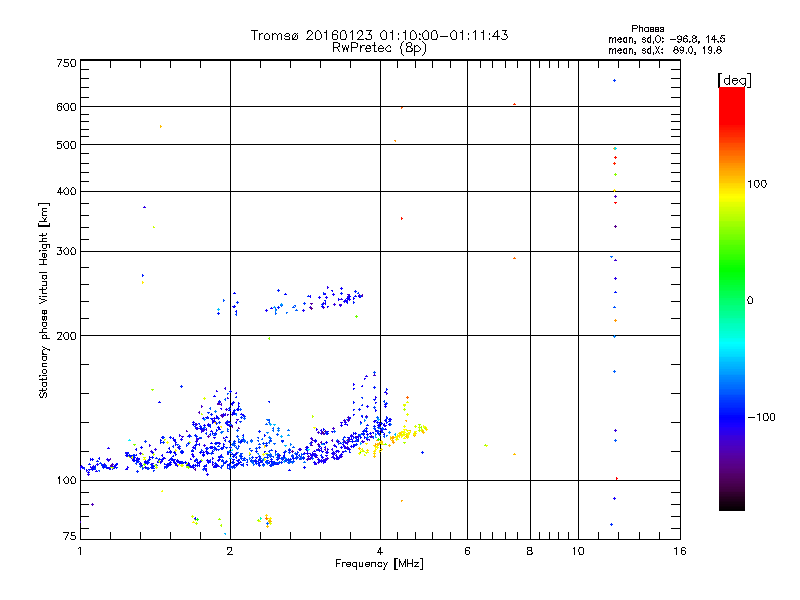
Task: Click the '[deg]' colorbar unit label
Action: coord(734,81)
